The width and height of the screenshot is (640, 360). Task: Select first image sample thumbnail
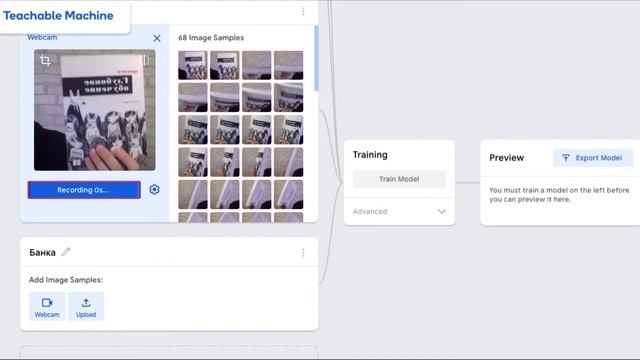193,65
